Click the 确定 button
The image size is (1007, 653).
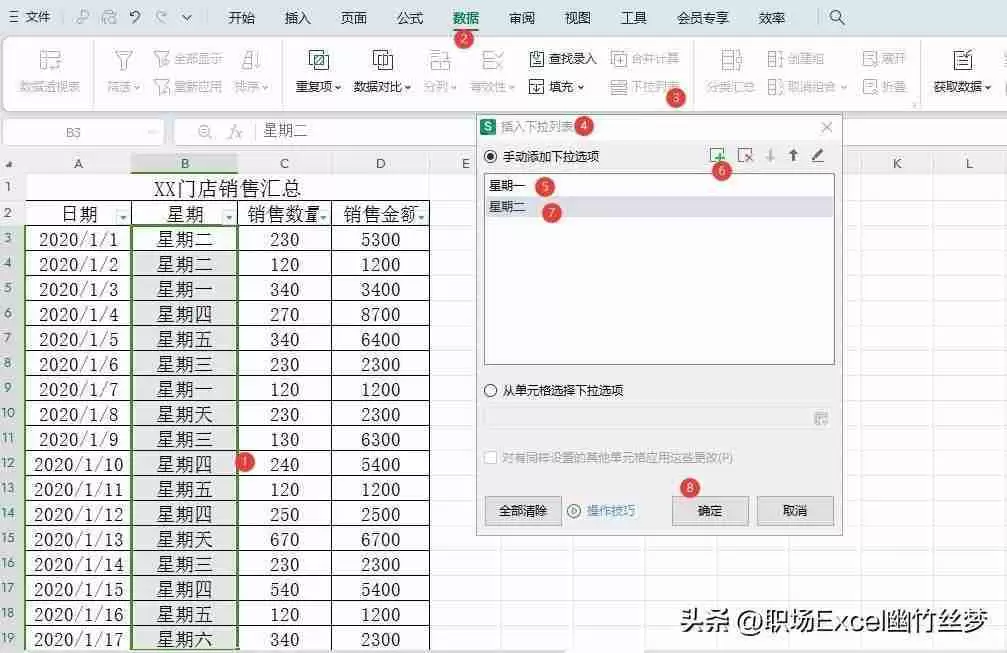tap(709, 510)
